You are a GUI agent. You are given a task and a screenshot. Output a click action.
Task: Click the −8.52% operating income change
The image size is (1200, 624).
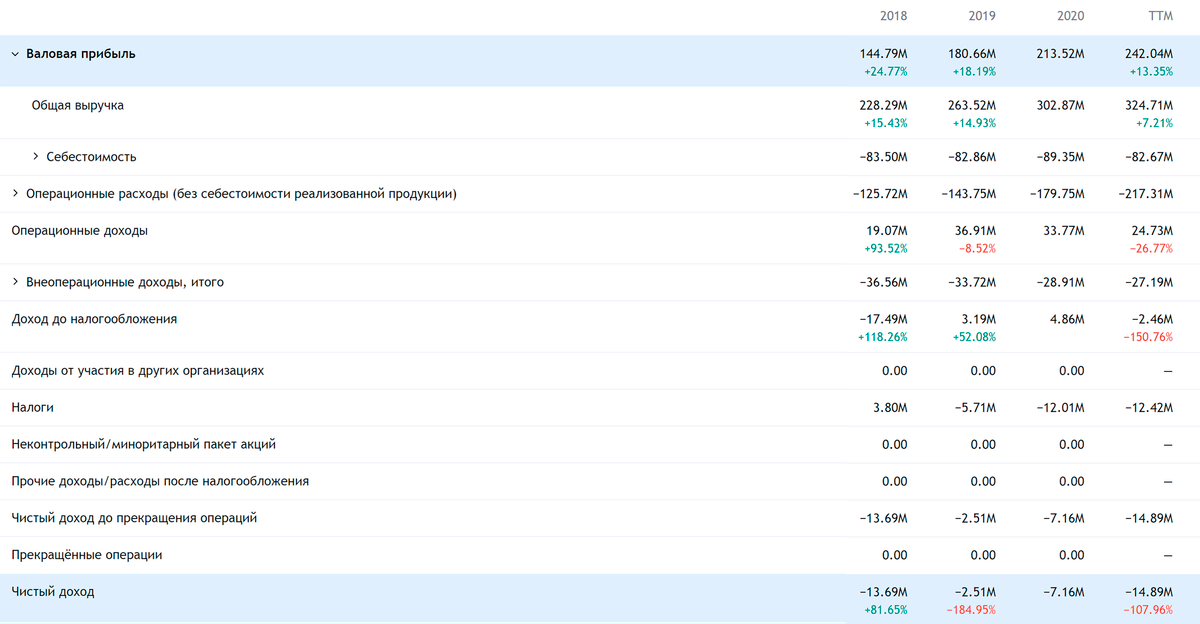tap(977, 249)
